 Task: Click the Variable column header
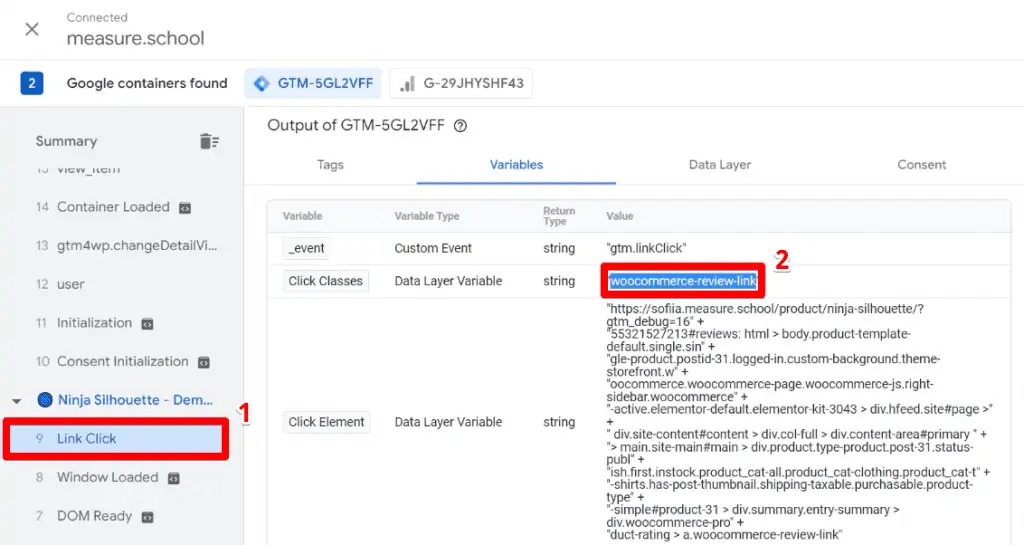coord(302,216)
